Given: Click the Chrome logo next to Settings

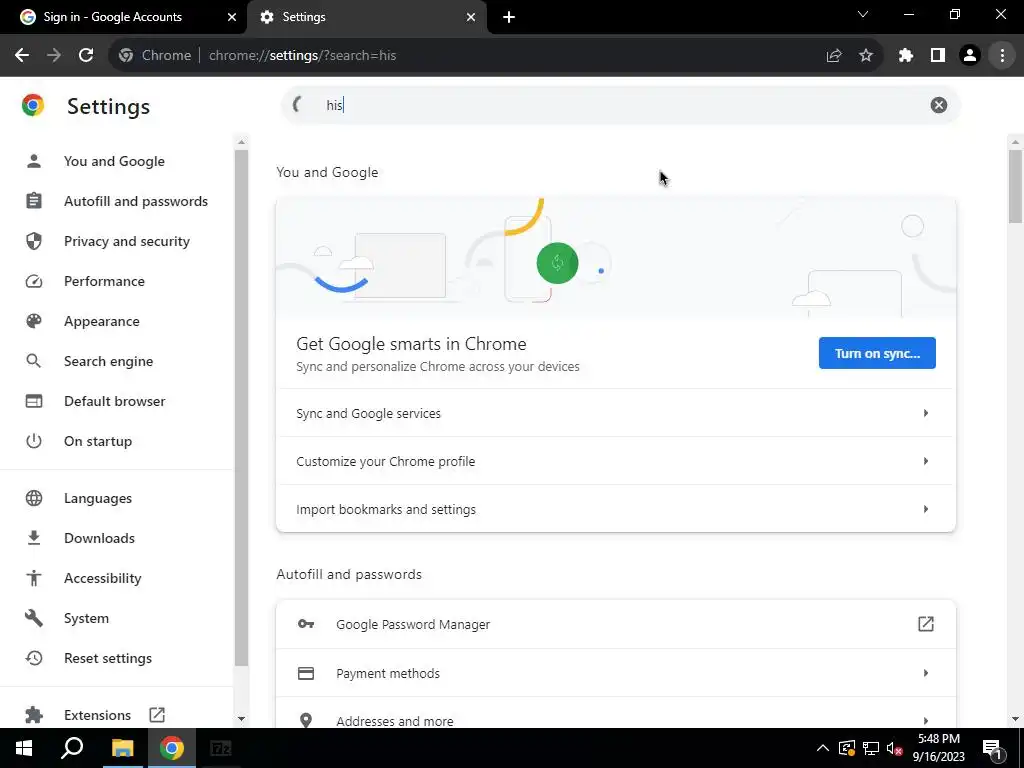Looking at the screenshot, I should (33, 105).
